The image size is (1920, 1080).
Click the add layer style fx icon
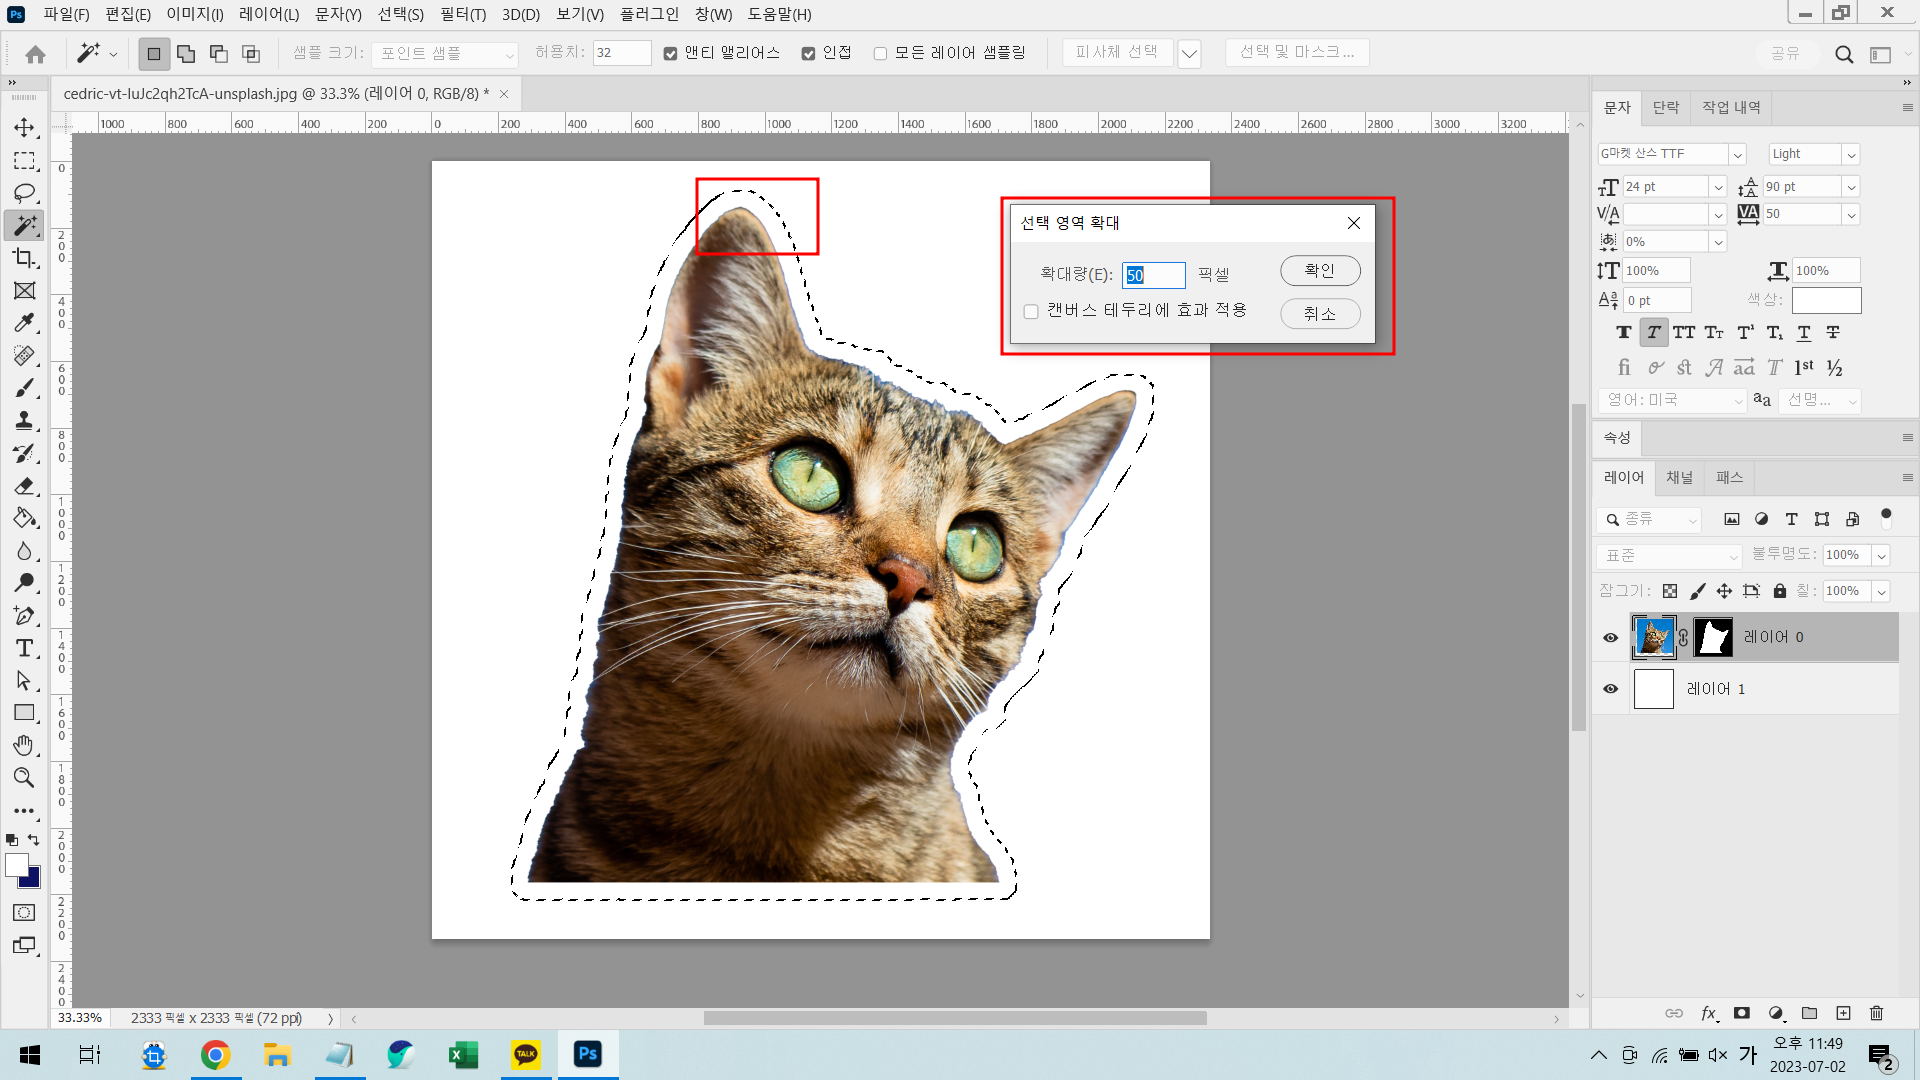click(1708, 1013)
